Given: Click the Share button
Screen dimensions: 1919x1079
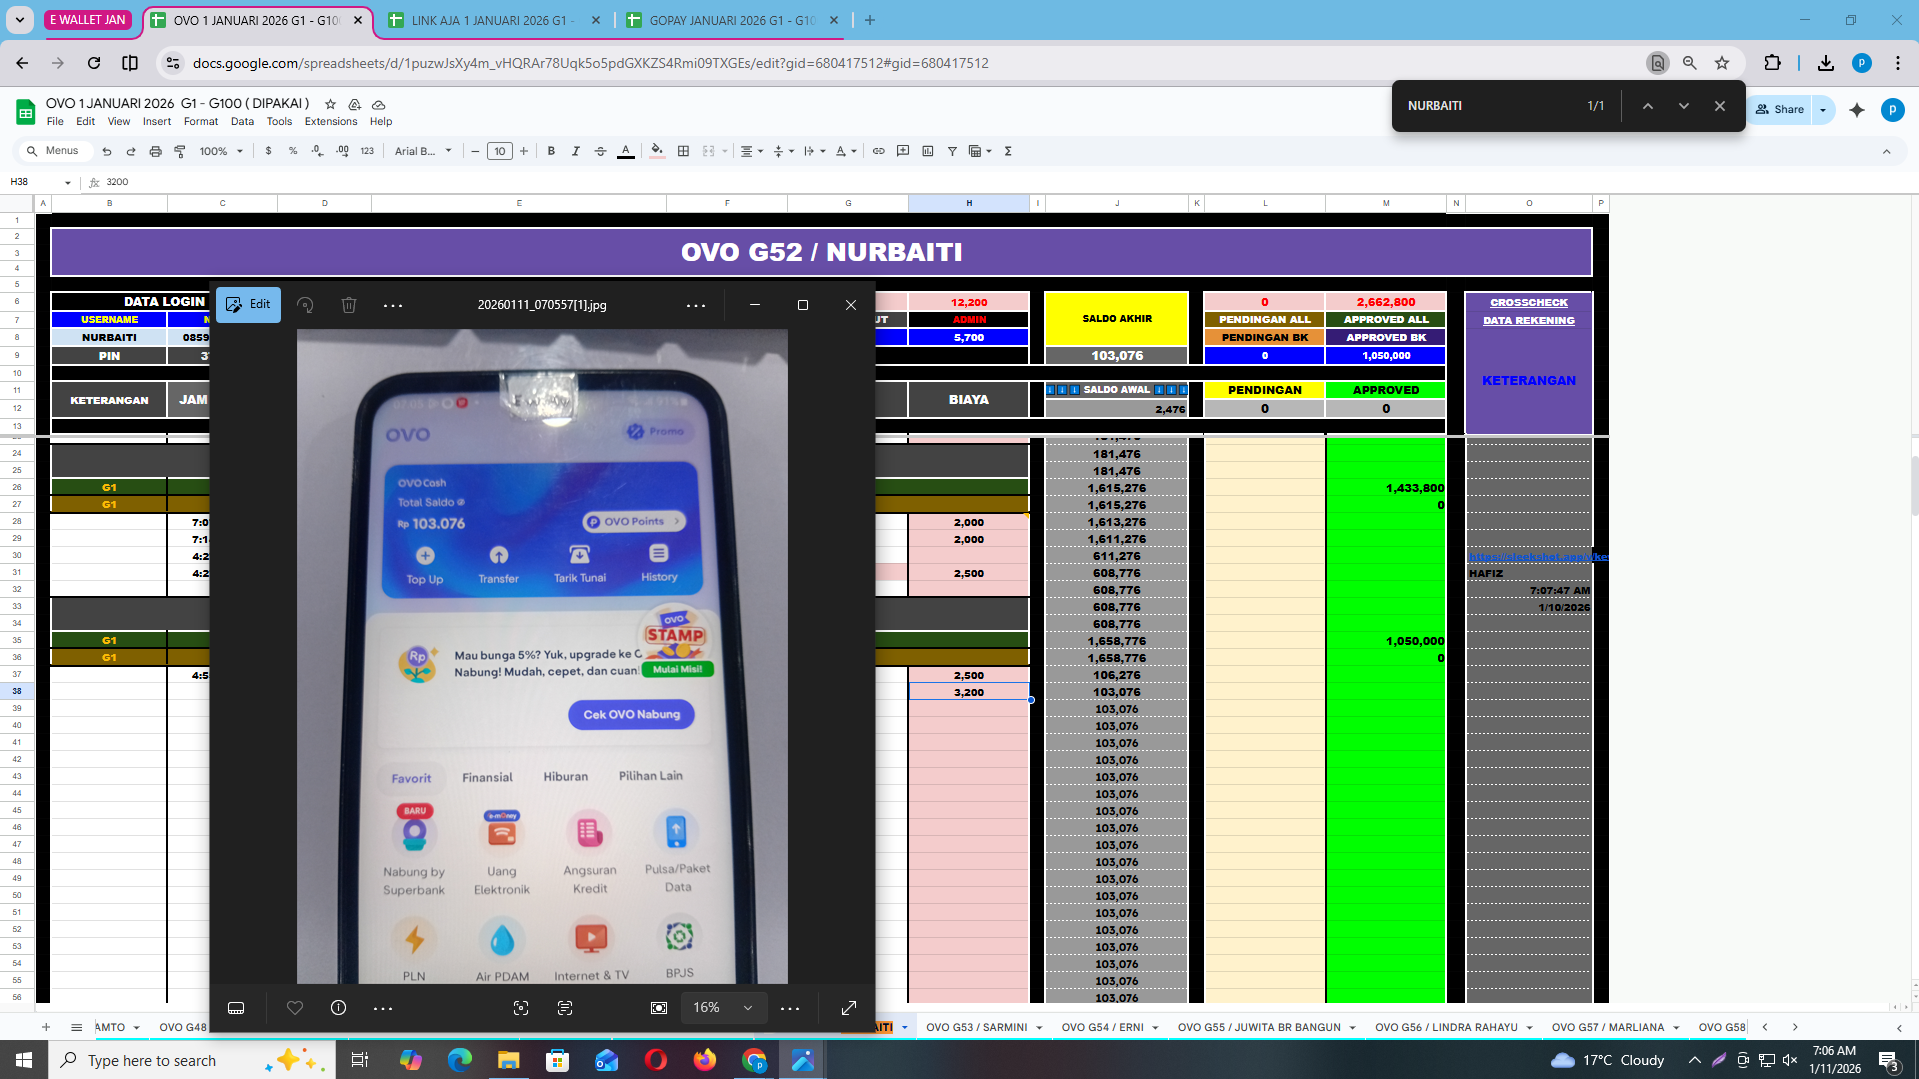Looking at the screenshot, I should 1781,109.
